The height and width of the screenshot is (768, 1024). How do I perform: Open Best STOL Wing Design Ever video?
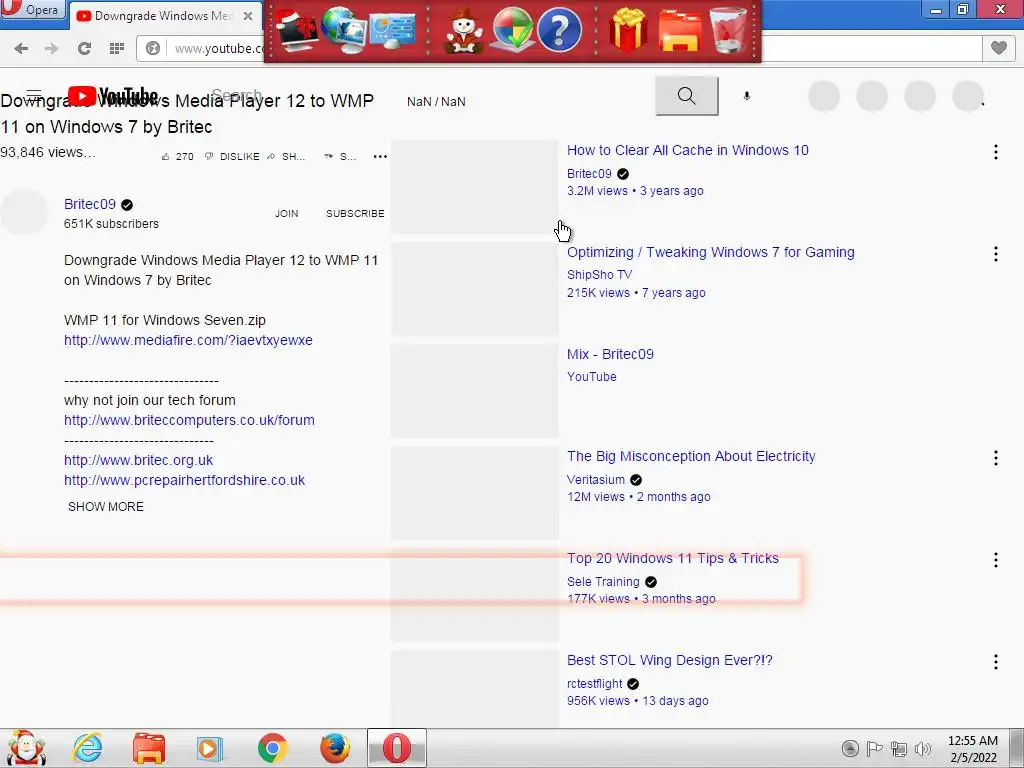(x=669, y=660)
